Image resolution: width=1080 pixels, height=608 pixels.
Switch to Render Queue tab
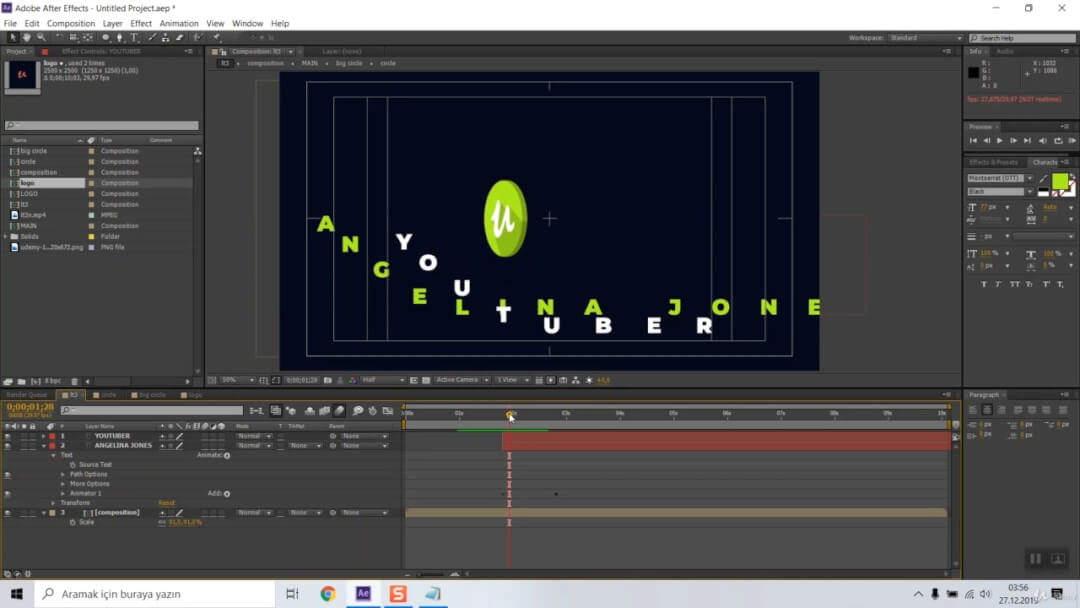click(x=27, y=395)
